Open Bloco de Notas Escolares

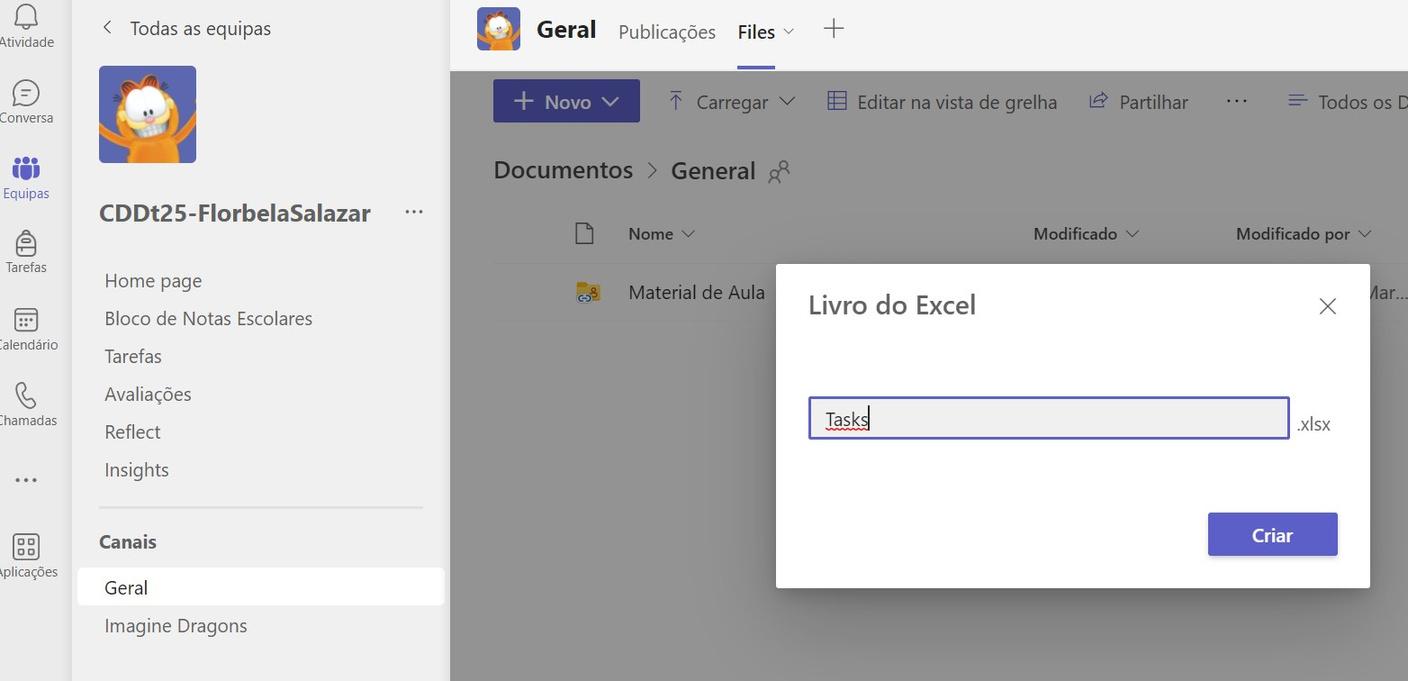point(208,319)
